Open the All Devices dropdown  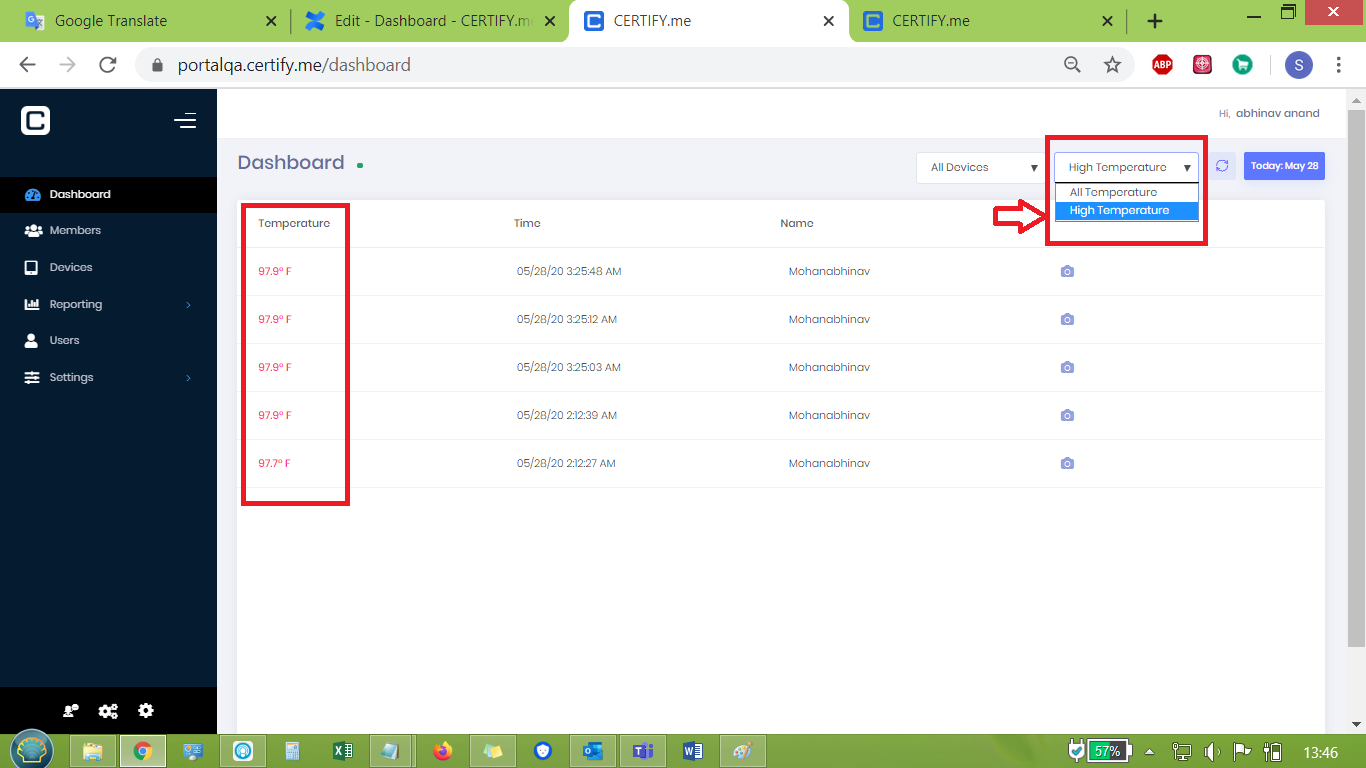pos(981,167)
